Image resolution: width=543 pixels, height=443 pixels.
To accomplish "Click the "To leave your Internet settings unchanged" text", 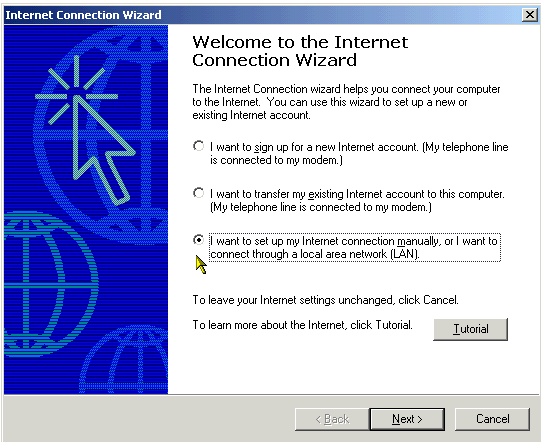I will tap(326, 300).
